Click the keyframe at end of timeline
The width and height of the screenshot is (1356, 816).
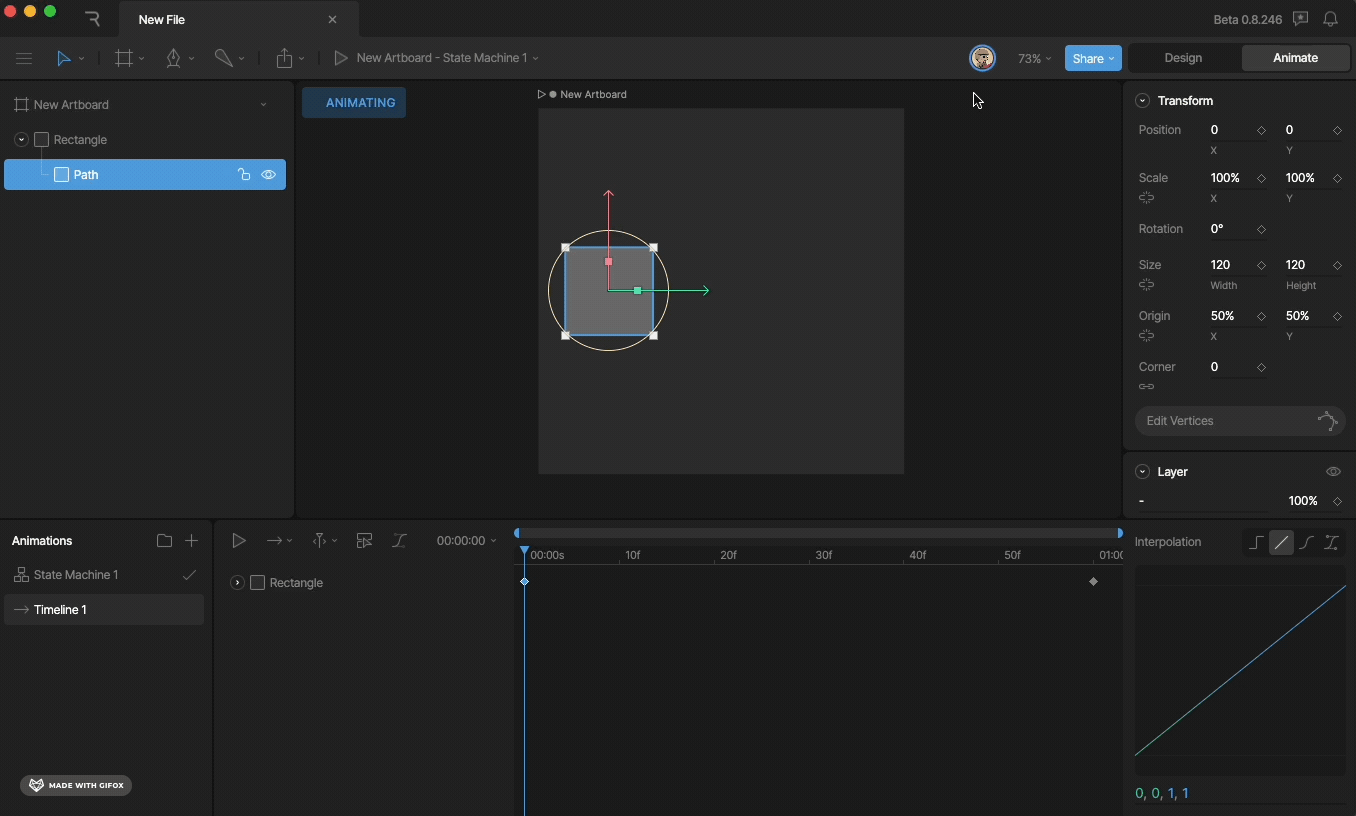point(1094,582)
